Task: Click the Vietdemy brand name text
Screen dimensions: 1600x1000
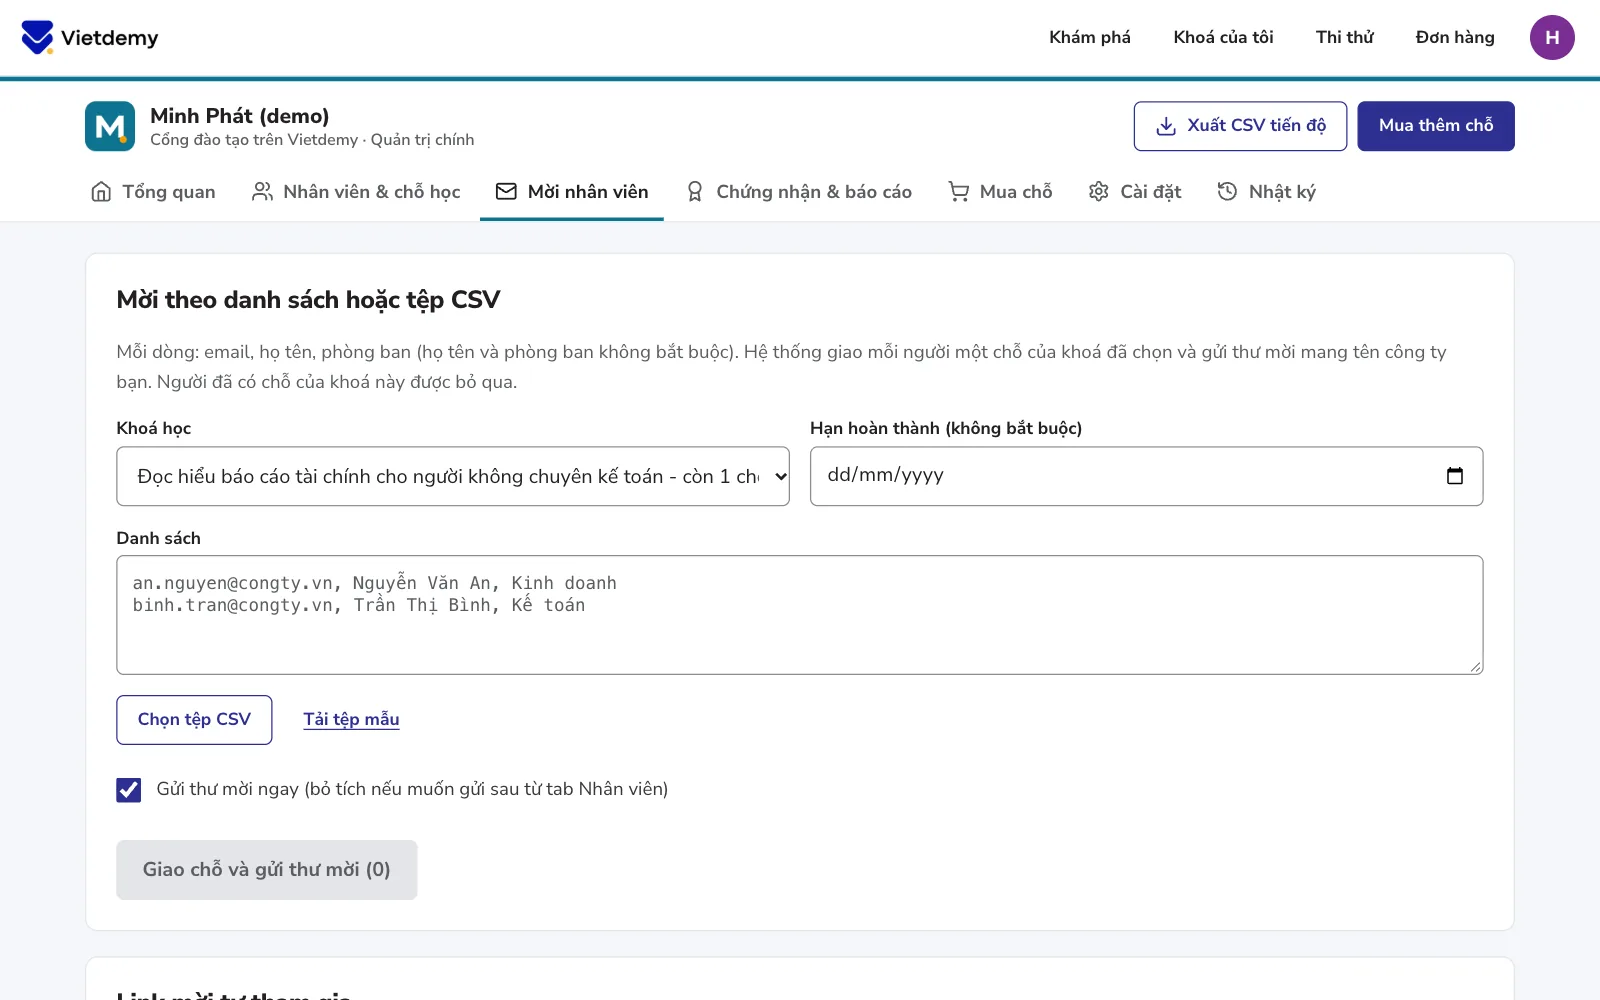Action: click(110, 38)
